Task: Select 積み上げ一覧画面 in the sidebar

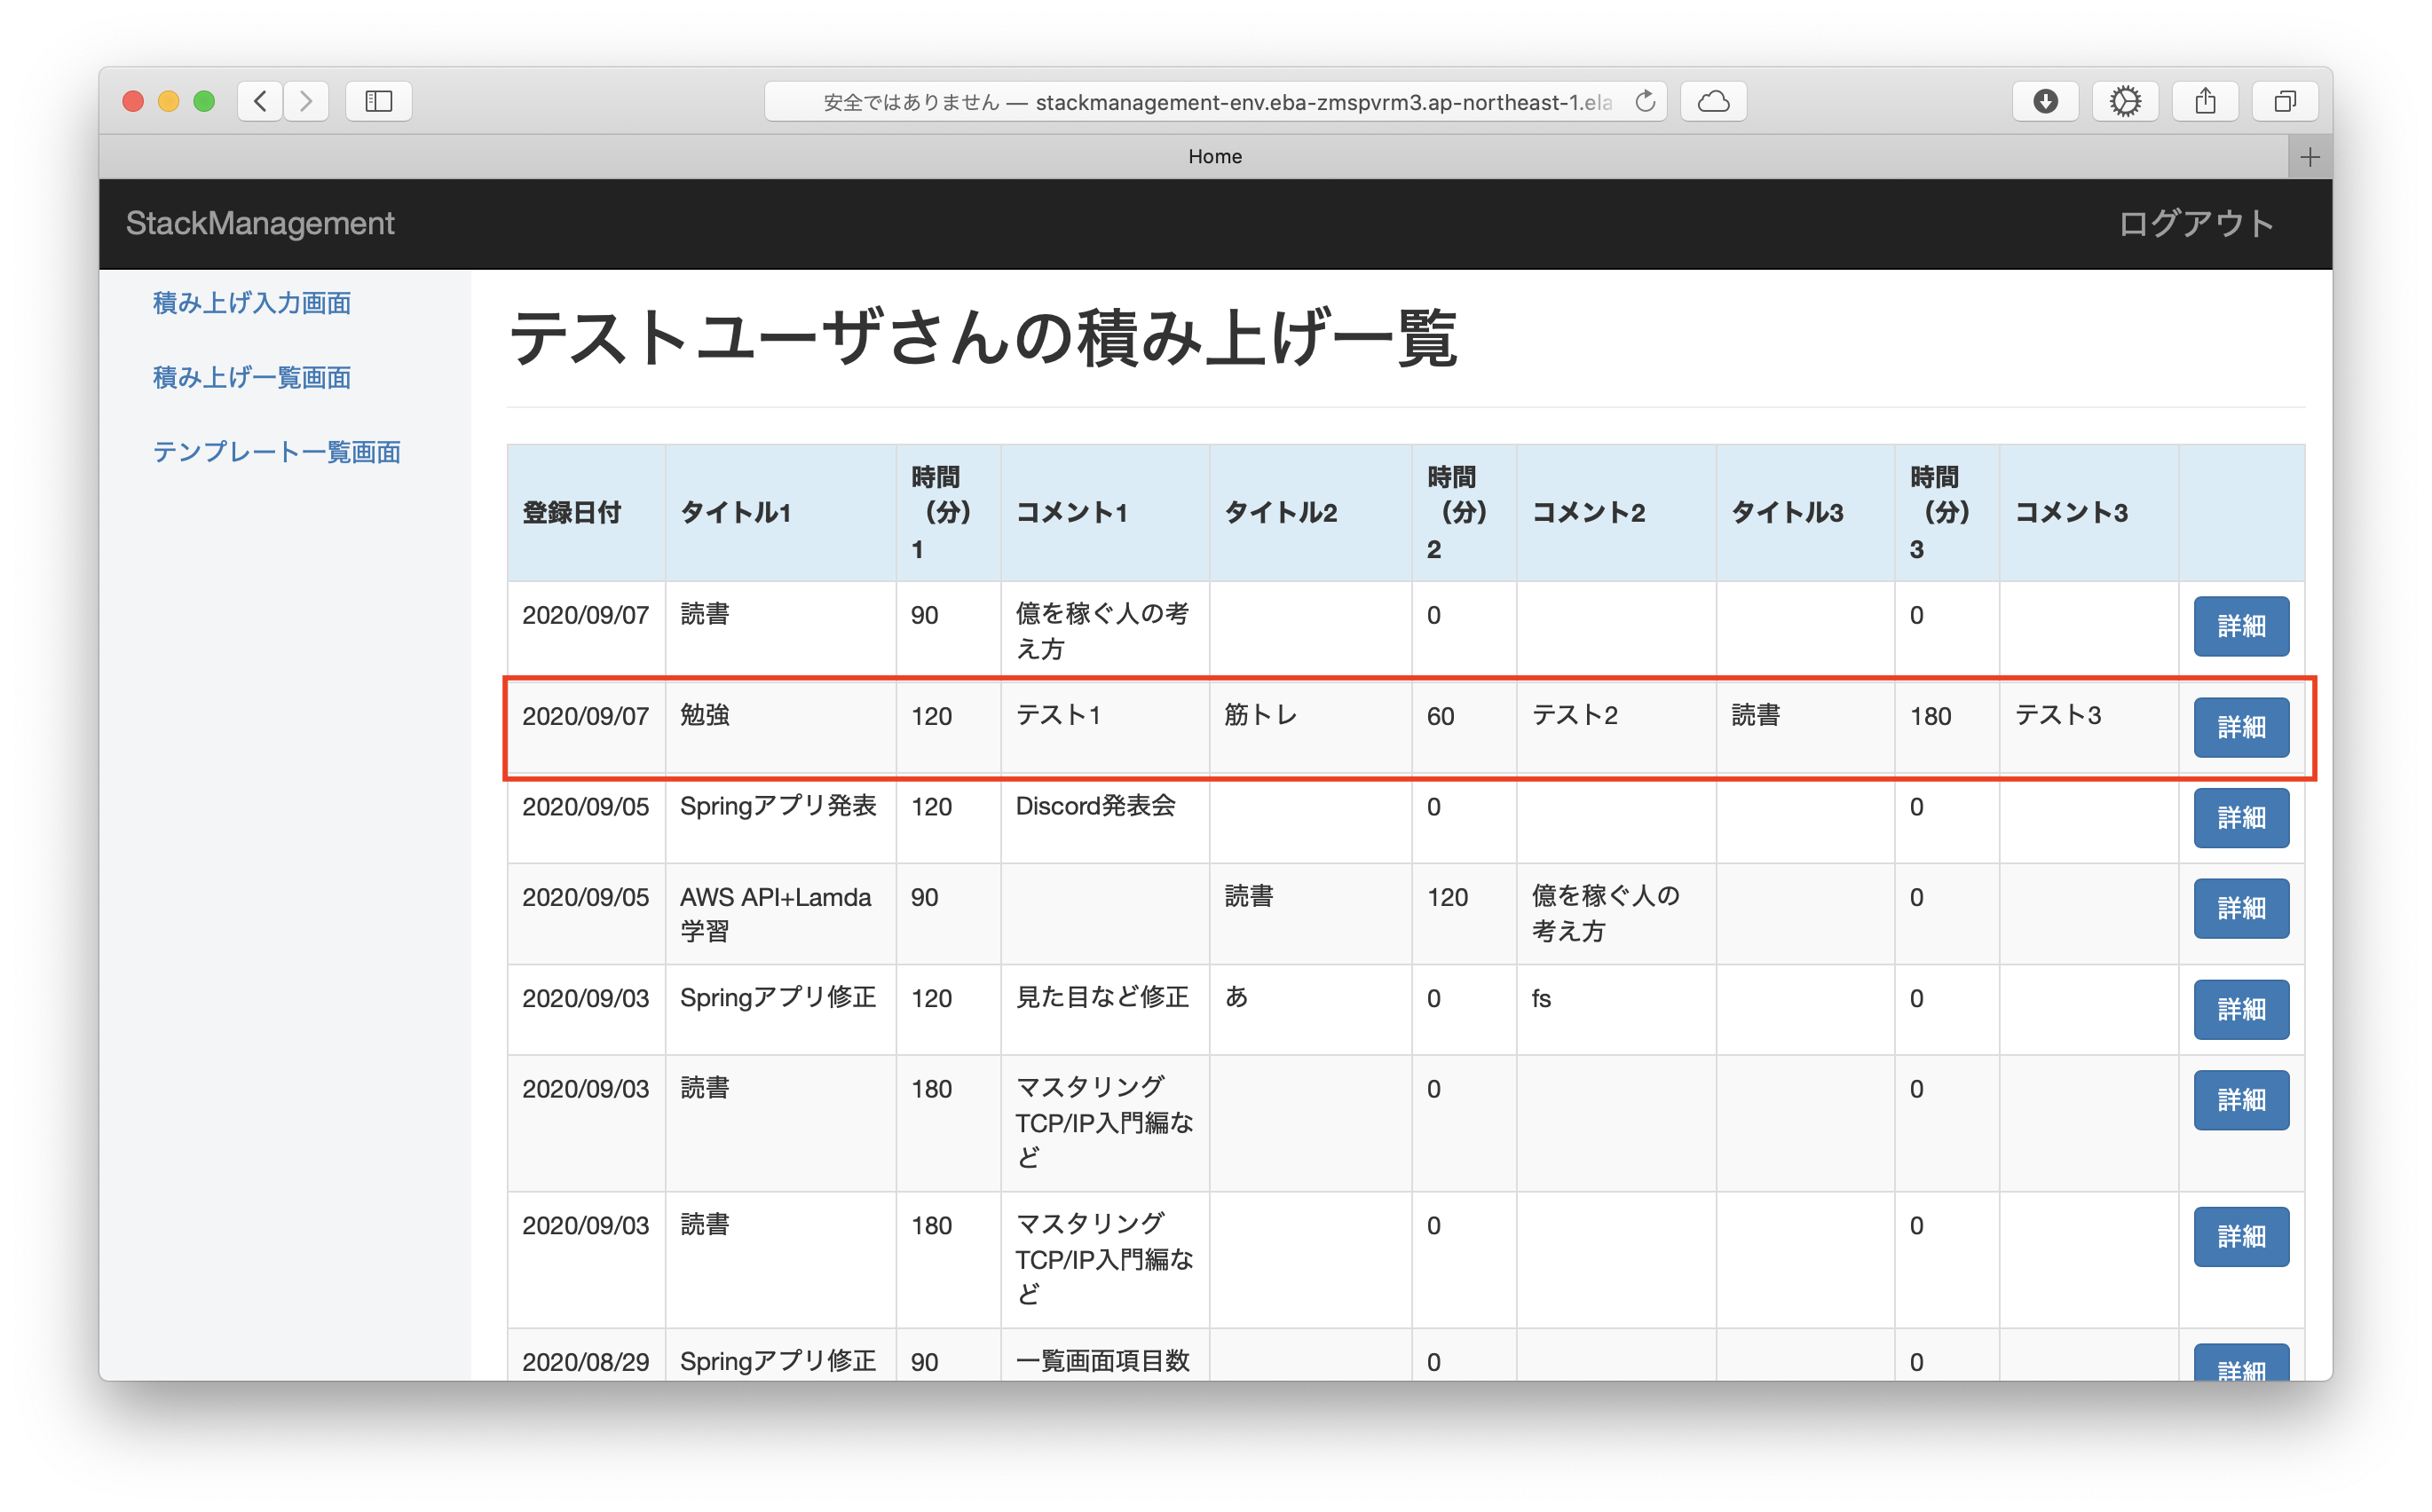Action: (250, 377)
